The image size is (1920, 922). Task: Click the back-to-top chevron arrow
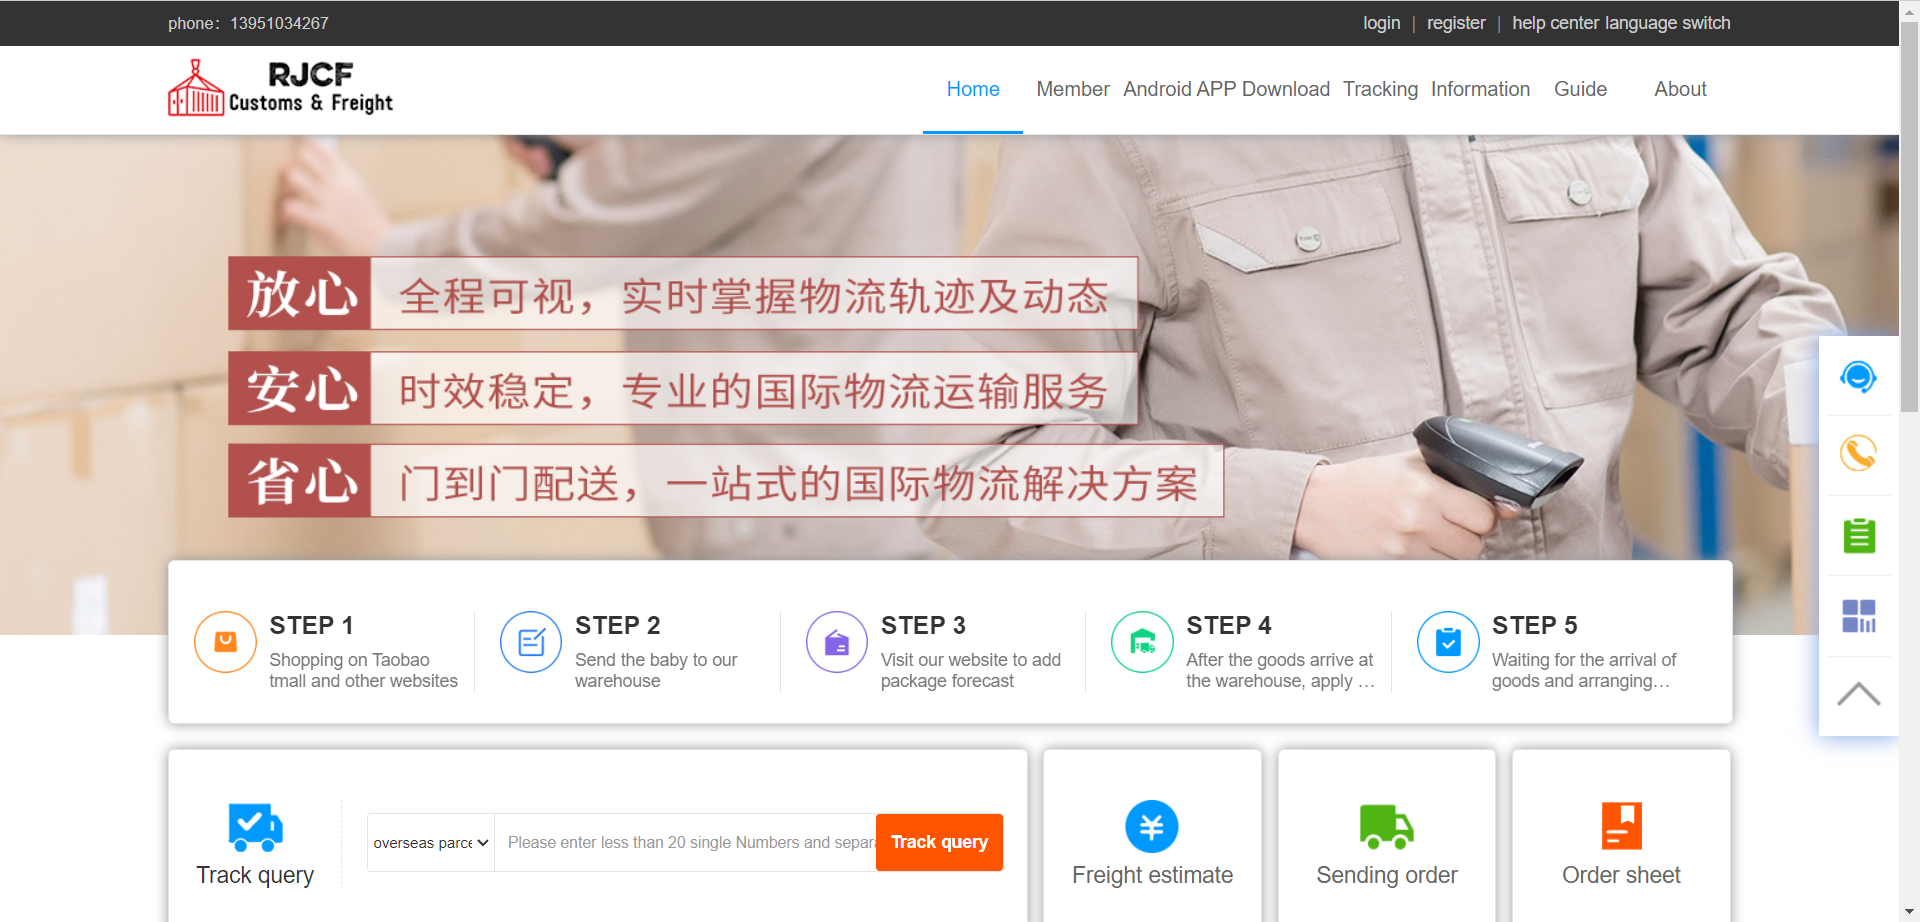point(1859,694)
